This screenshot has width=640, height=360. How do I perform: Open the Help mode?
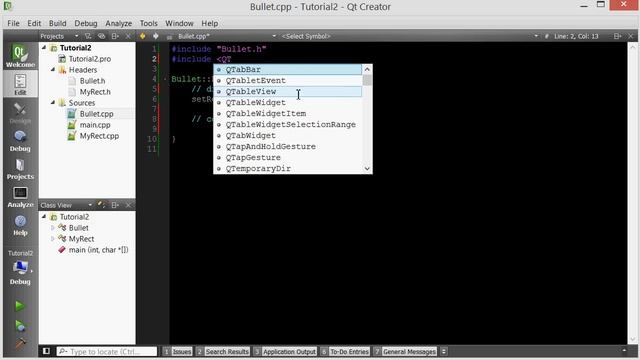[x=20, y=225]
